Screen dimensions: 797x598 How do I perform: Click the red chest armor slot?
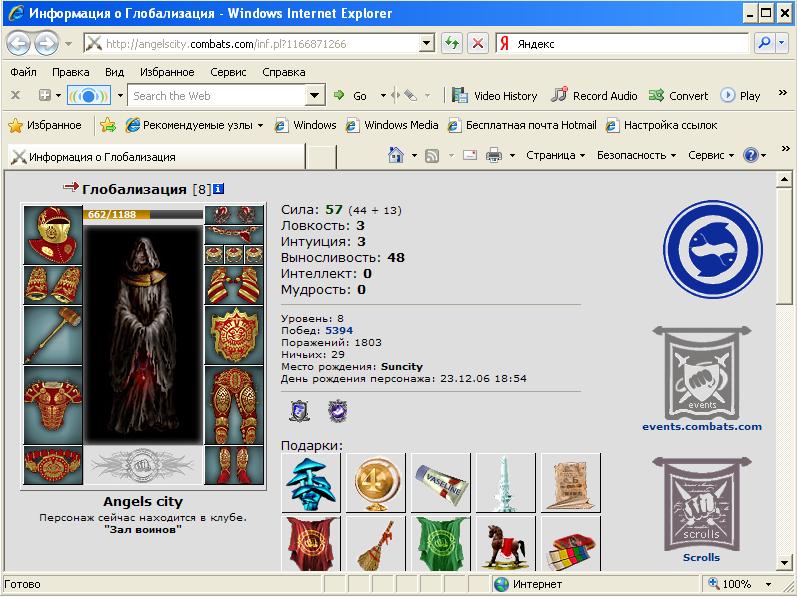(x=53, y=405)
